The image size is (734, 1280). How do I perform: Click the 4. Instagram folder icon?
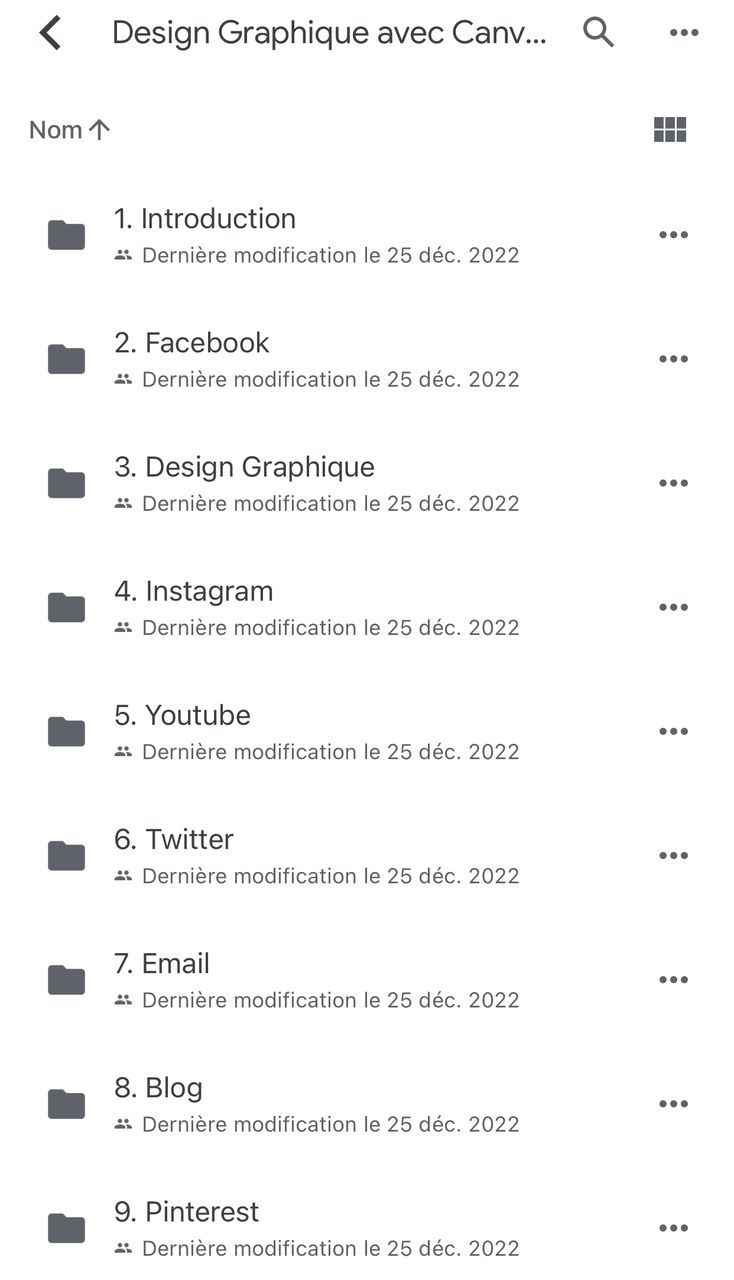(67, 607)
